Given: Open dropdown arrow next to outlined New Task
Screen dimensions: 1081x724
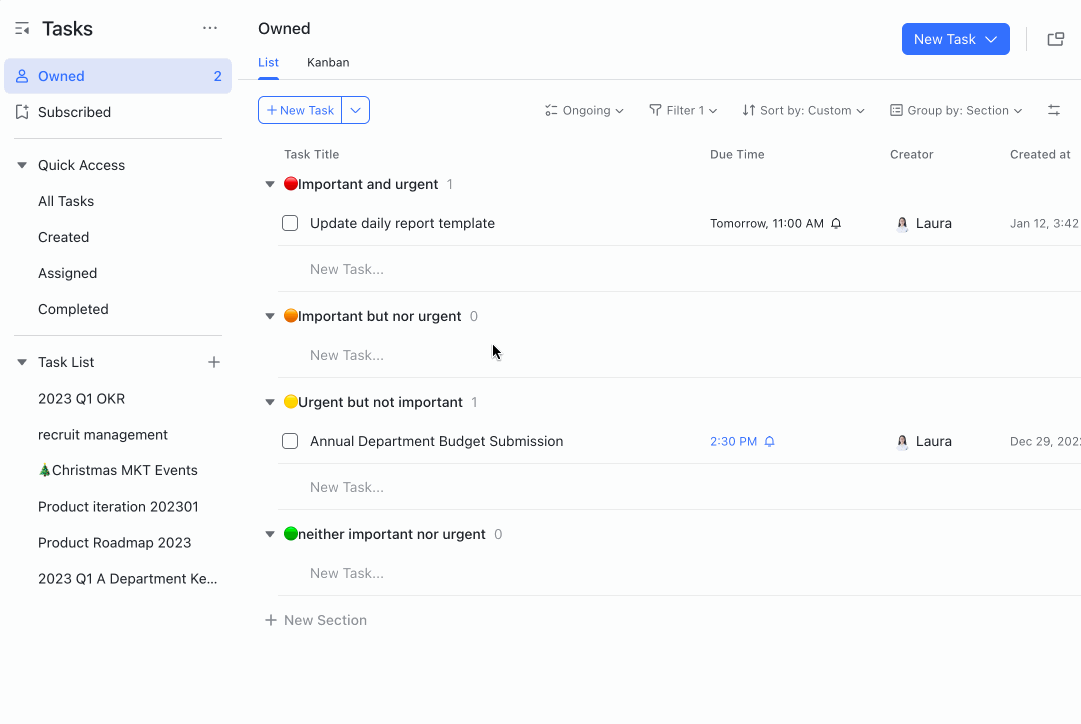Looking at the screenshot, I should coord(356,110).
